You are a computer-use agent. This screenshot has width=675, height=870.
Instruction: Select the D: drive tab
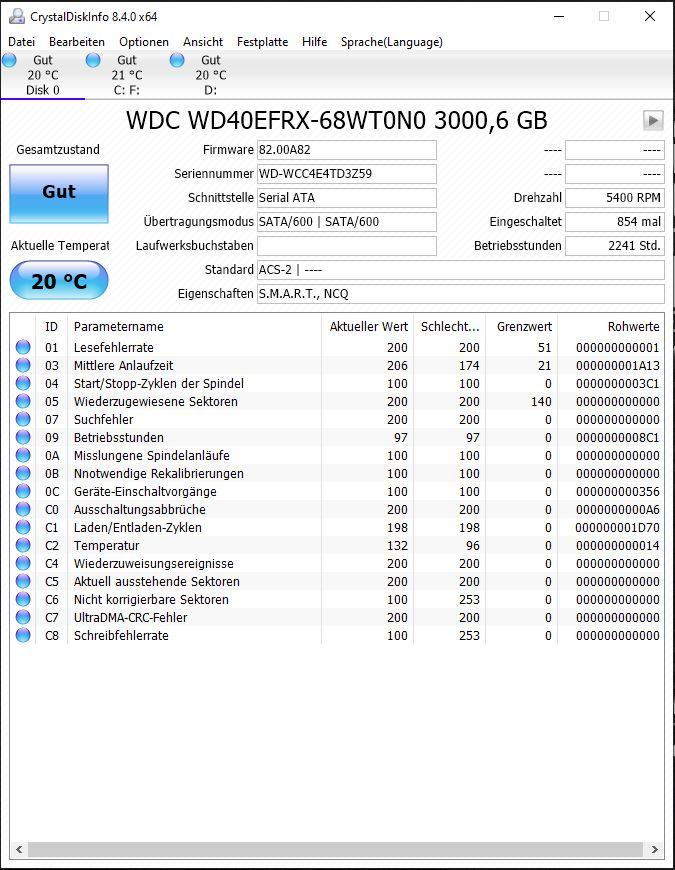click(211, 75)
